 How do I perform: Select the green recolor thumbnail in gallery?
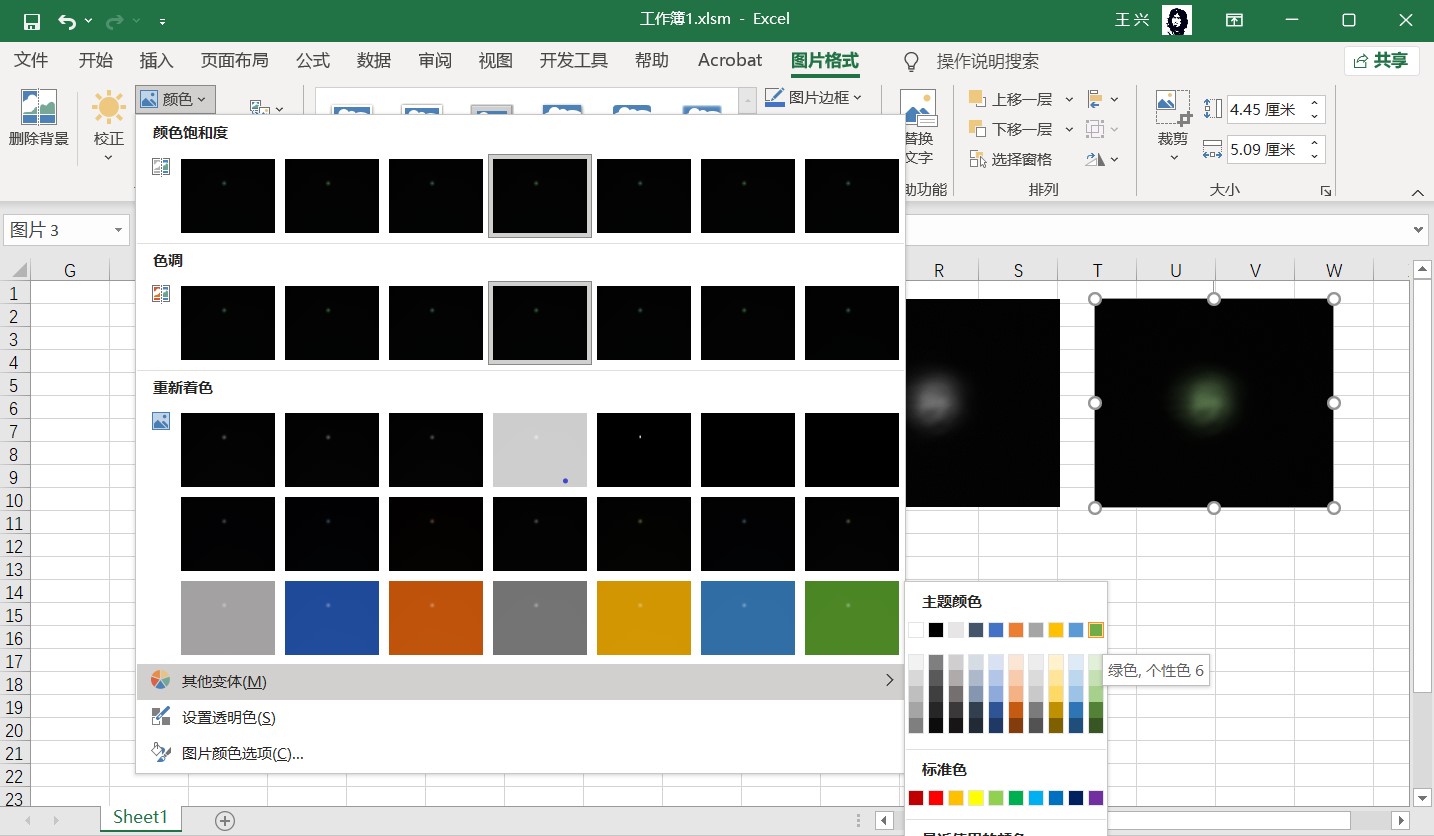(x=852, y=618)
